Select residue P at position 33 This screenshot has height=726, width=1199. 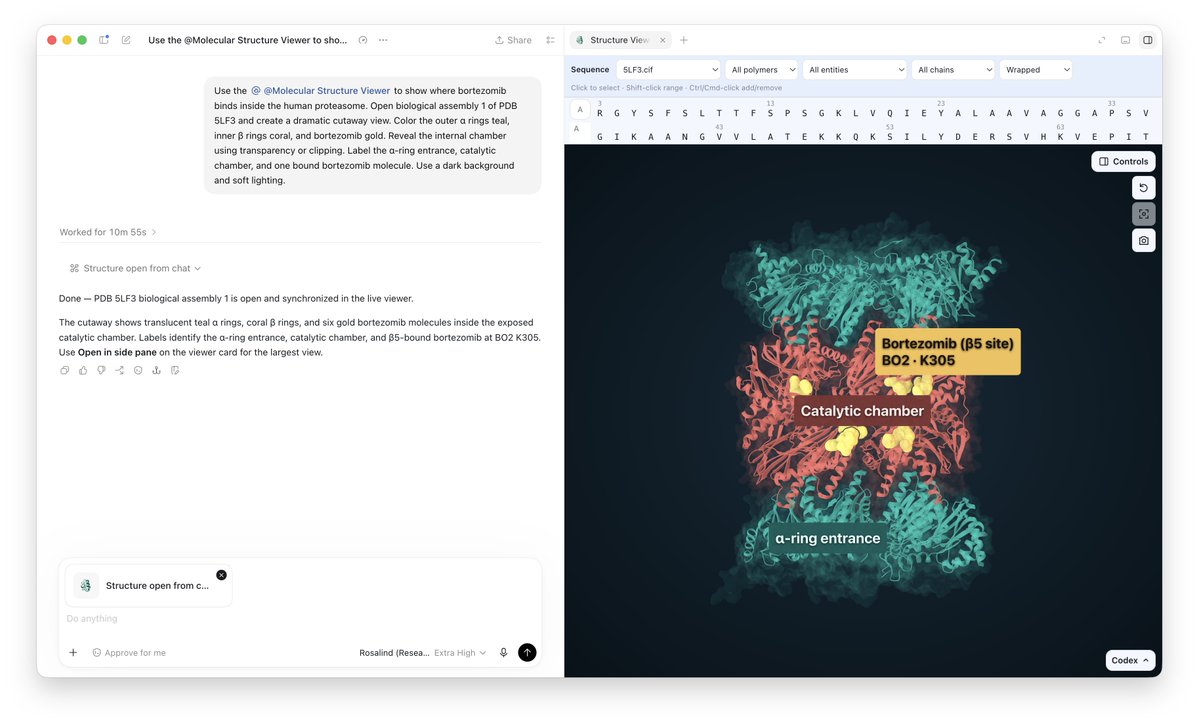(1111, 113)
